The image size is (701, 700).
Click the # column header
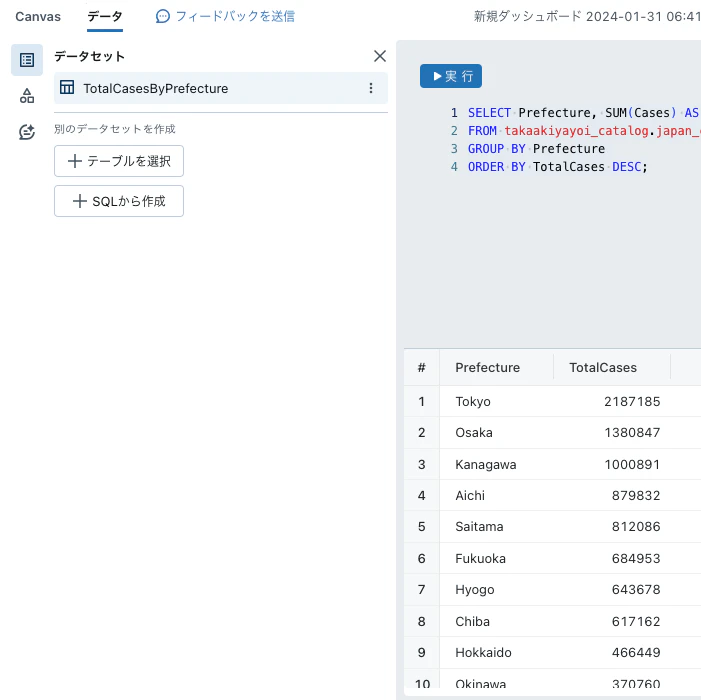tap(422, 367)
